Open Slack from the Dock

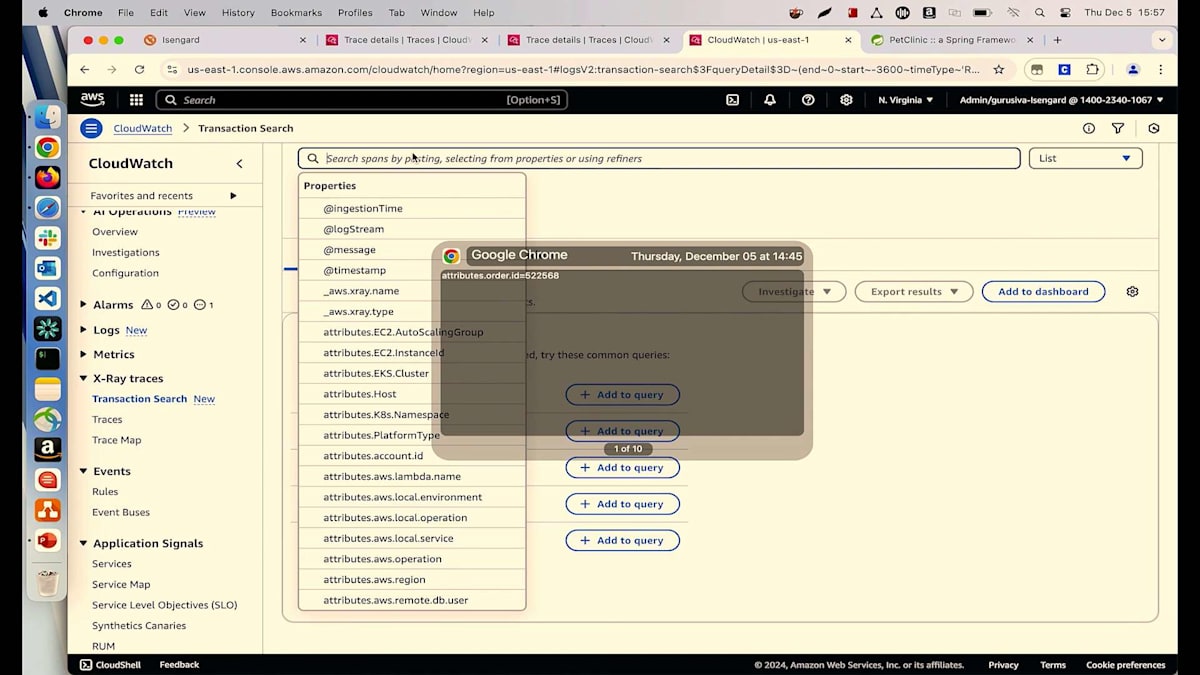click(47, 238)
